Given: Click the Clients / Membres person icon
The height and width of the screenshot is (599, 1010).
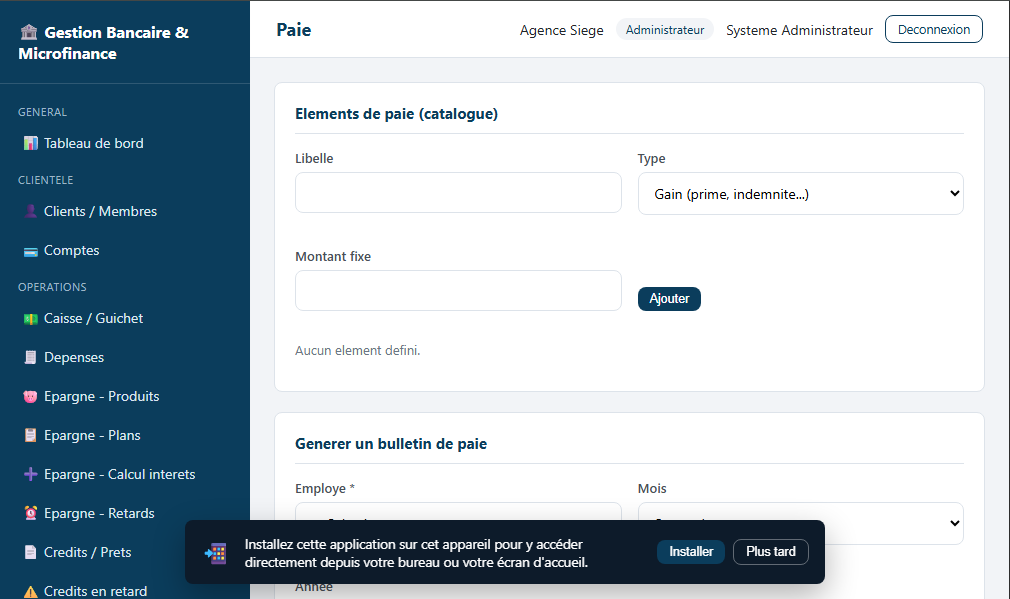Looking at the screenshot, I should tap(30, 211).
